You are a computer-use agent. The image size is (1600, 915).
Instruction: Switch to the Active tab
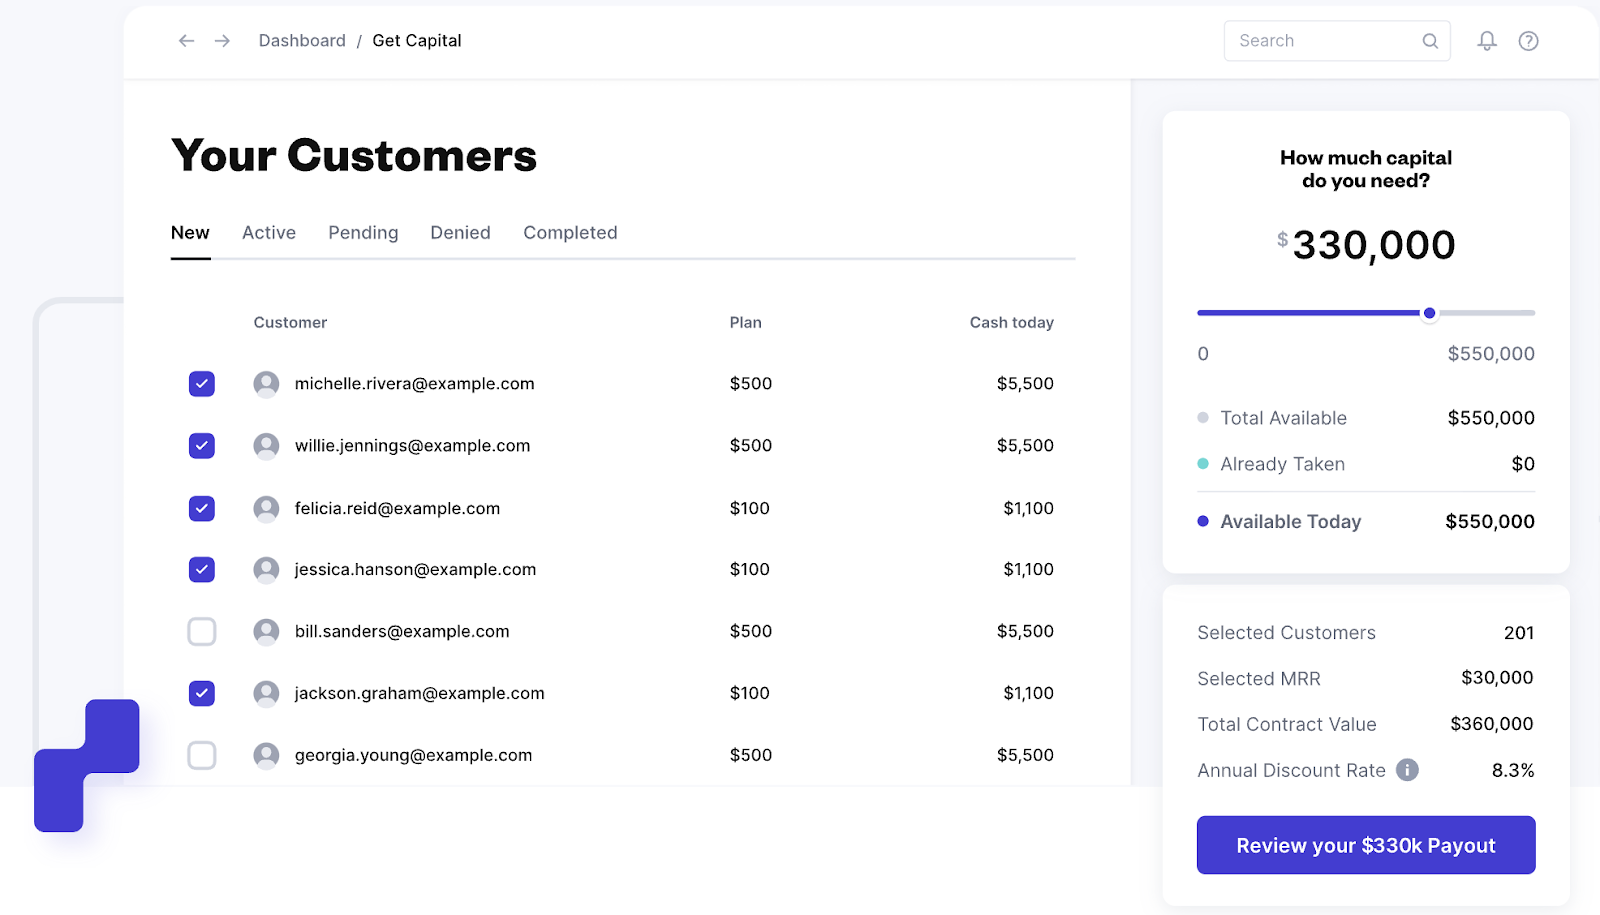[269, 233]
